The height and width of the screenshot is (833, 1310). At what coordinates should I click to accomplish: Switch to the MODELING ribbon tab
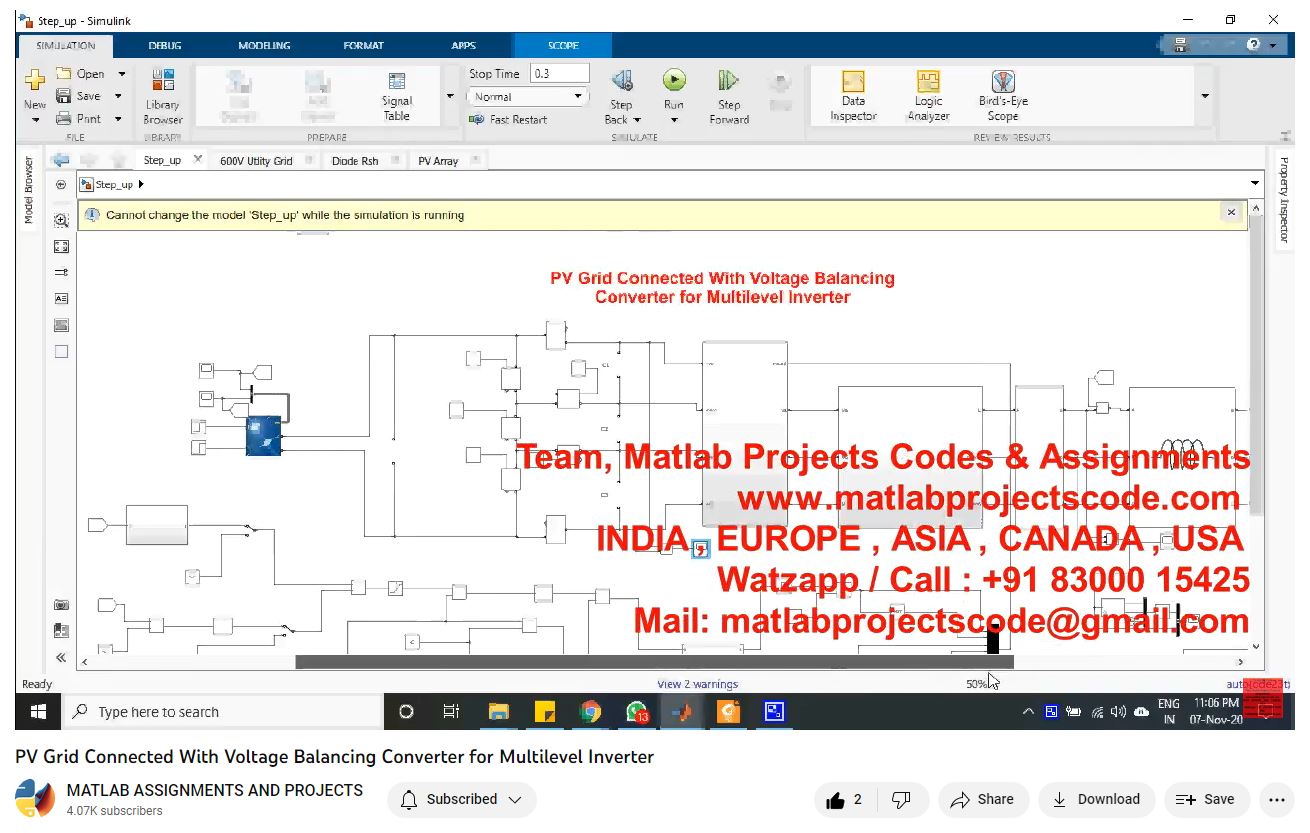click(x=264, y=46)
